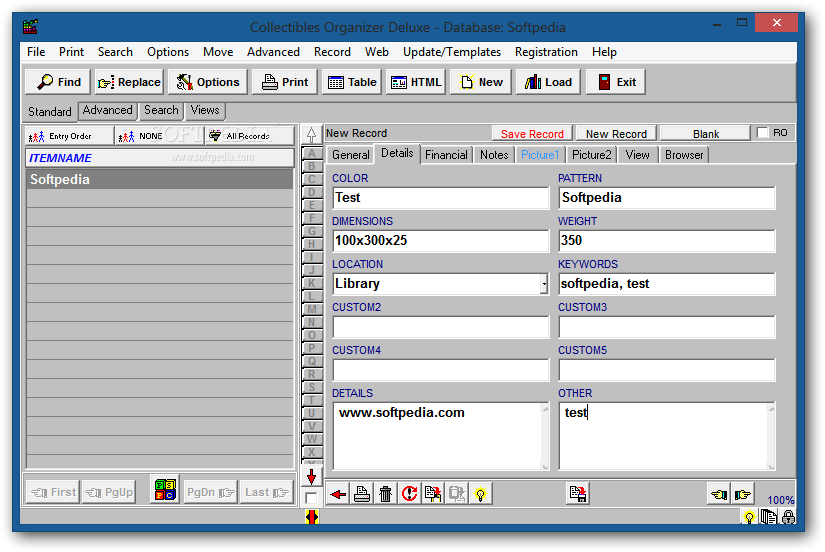The height and width of the screenshot is (552, 825).
Task: Click the empty CUSTOM2 input field
Action: [441, 327]
